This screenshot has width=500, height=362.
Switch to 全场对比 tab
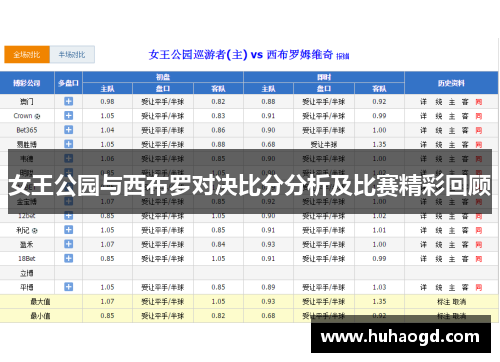pyautogui.click(x=27, y=55)
